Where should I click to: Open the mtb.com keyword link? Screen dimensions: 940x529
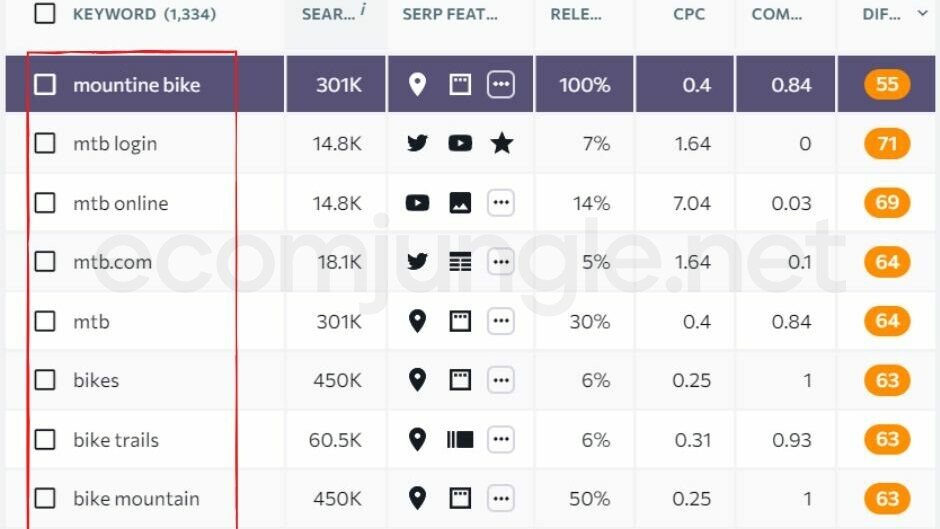112,262
